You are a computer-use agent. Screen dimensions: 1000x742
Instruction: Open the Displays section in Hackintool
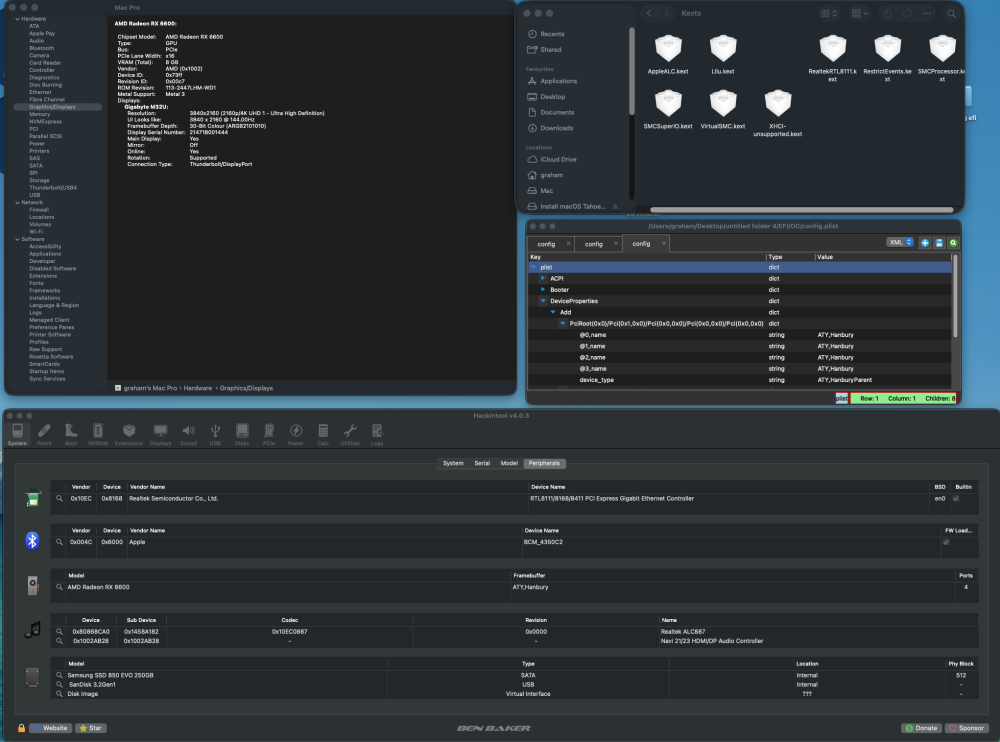160,434
